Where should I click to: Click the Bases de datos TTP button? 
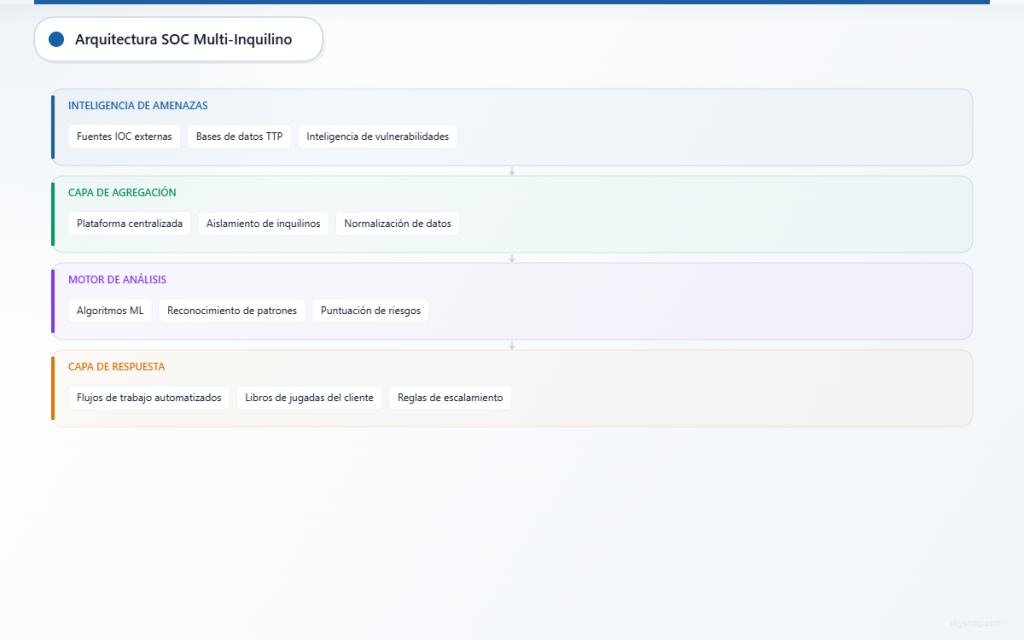pyautogui.click(x=239, y=136)
